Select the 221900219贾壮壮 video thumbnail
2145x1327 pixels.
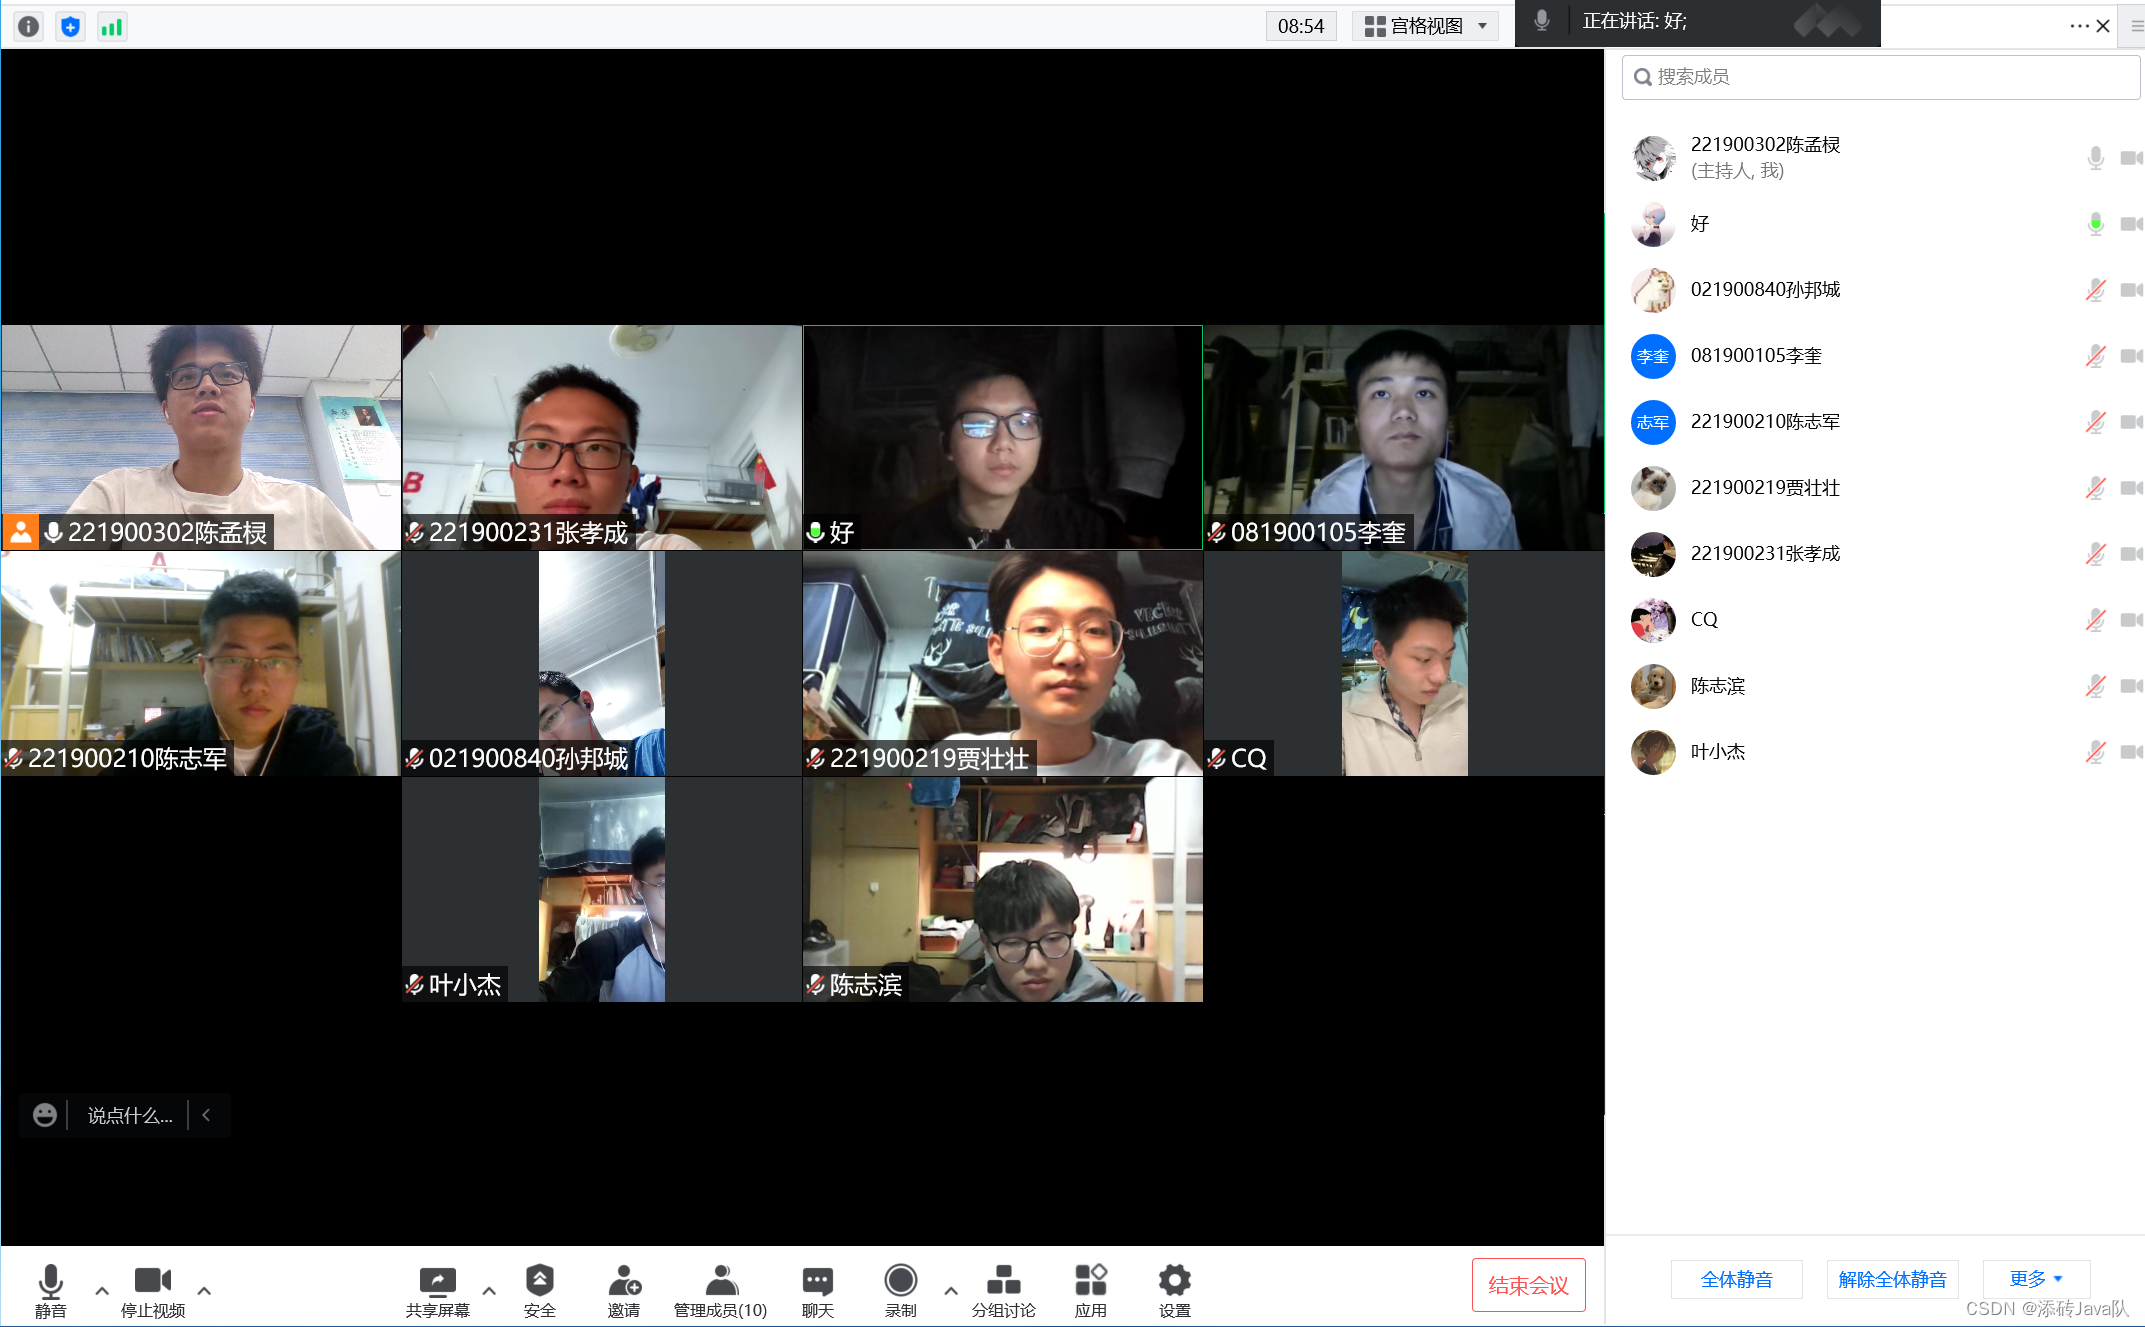tap(1002, 663)
